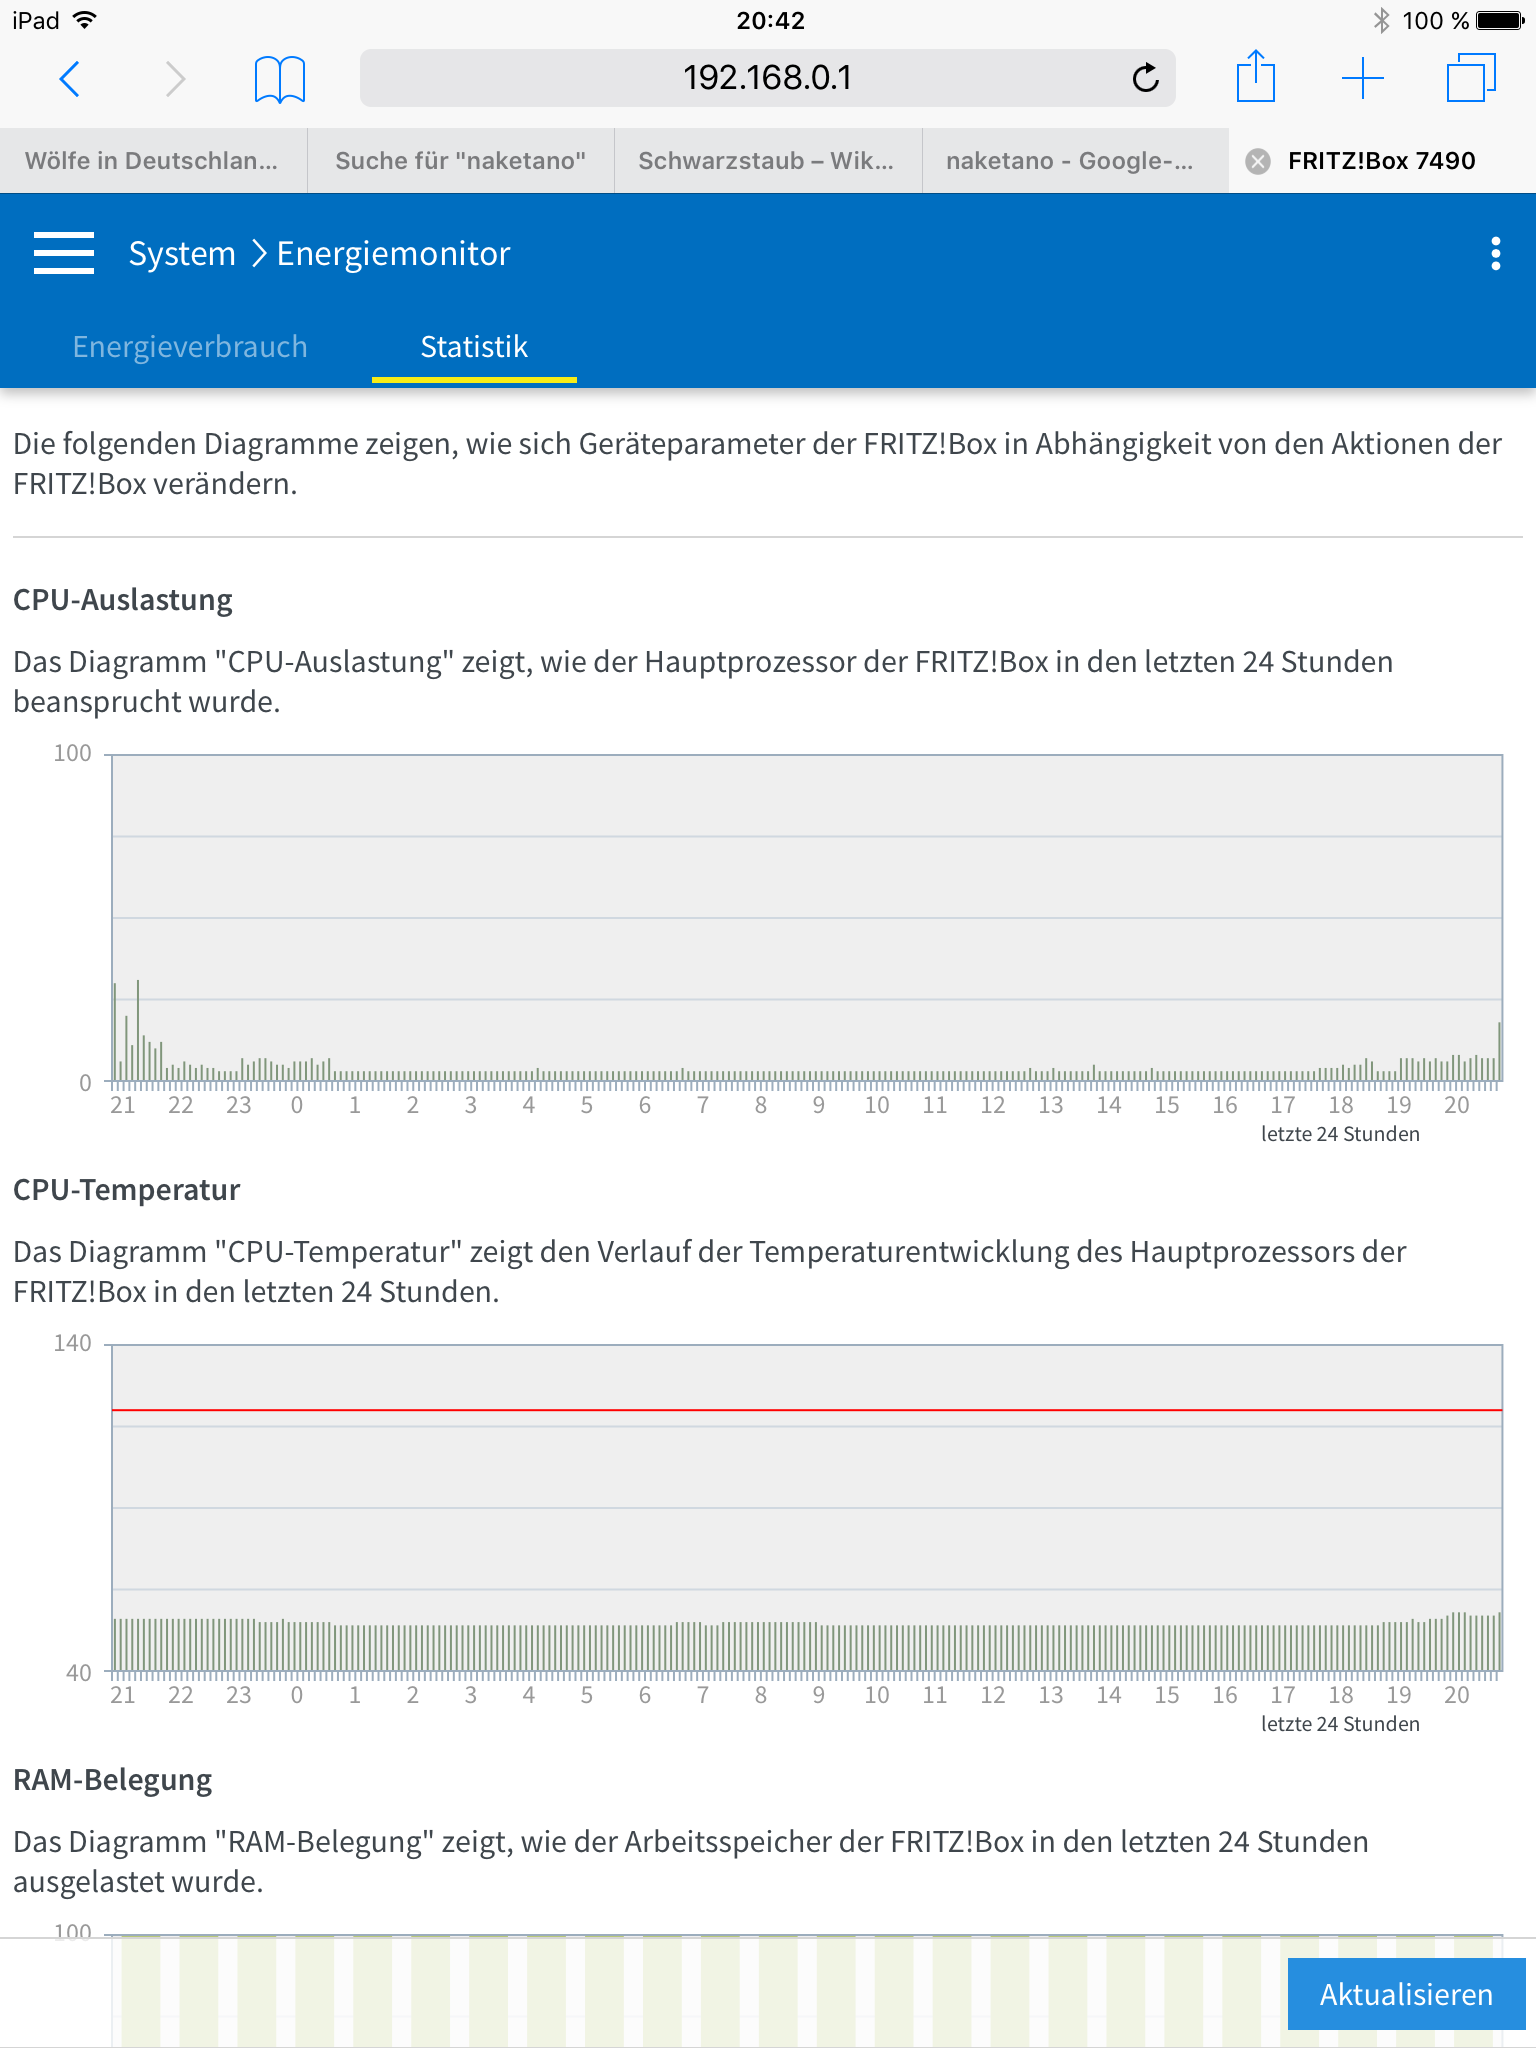Tap the Bluetooth status icon

tap(1381, 20)
